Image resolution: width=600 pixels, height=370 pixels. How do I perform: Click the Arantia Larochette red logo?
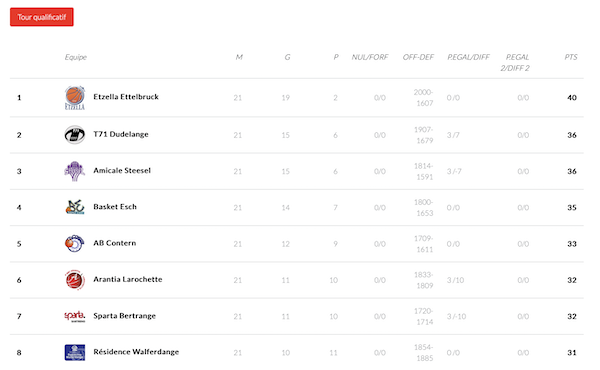click(75, 280)
